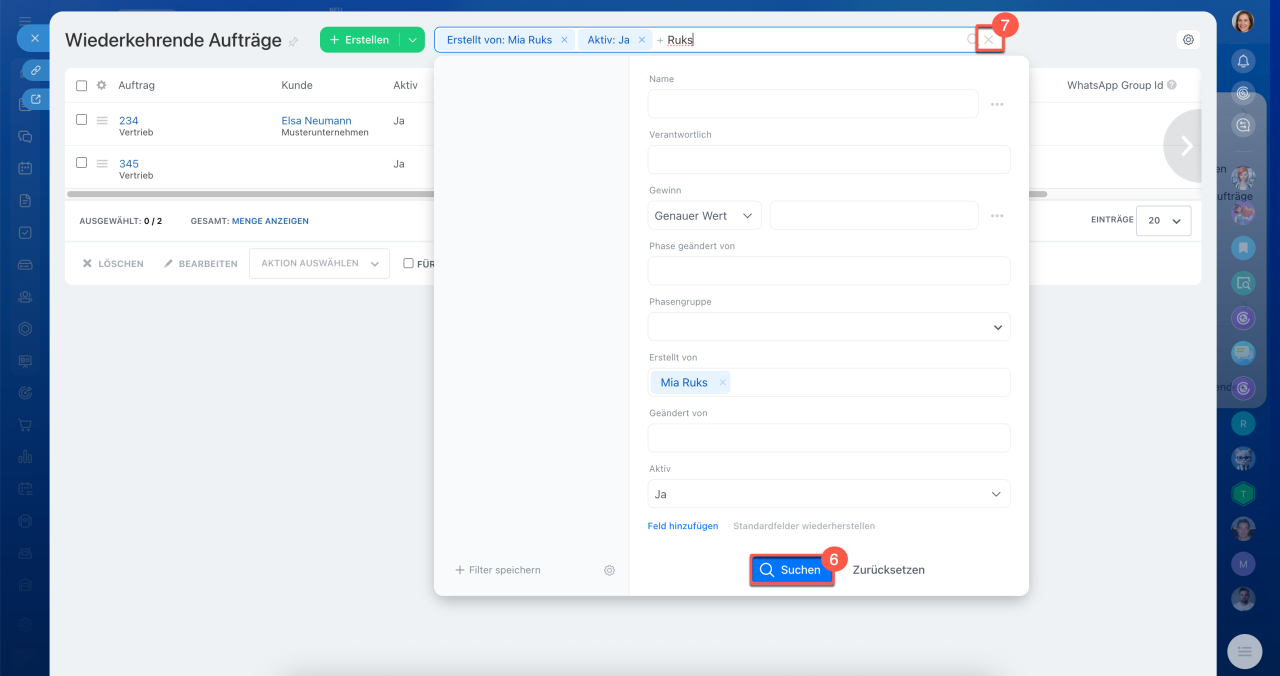
Task: Click 'Menge anzeigen' link
Action: [x=270, y=221]
